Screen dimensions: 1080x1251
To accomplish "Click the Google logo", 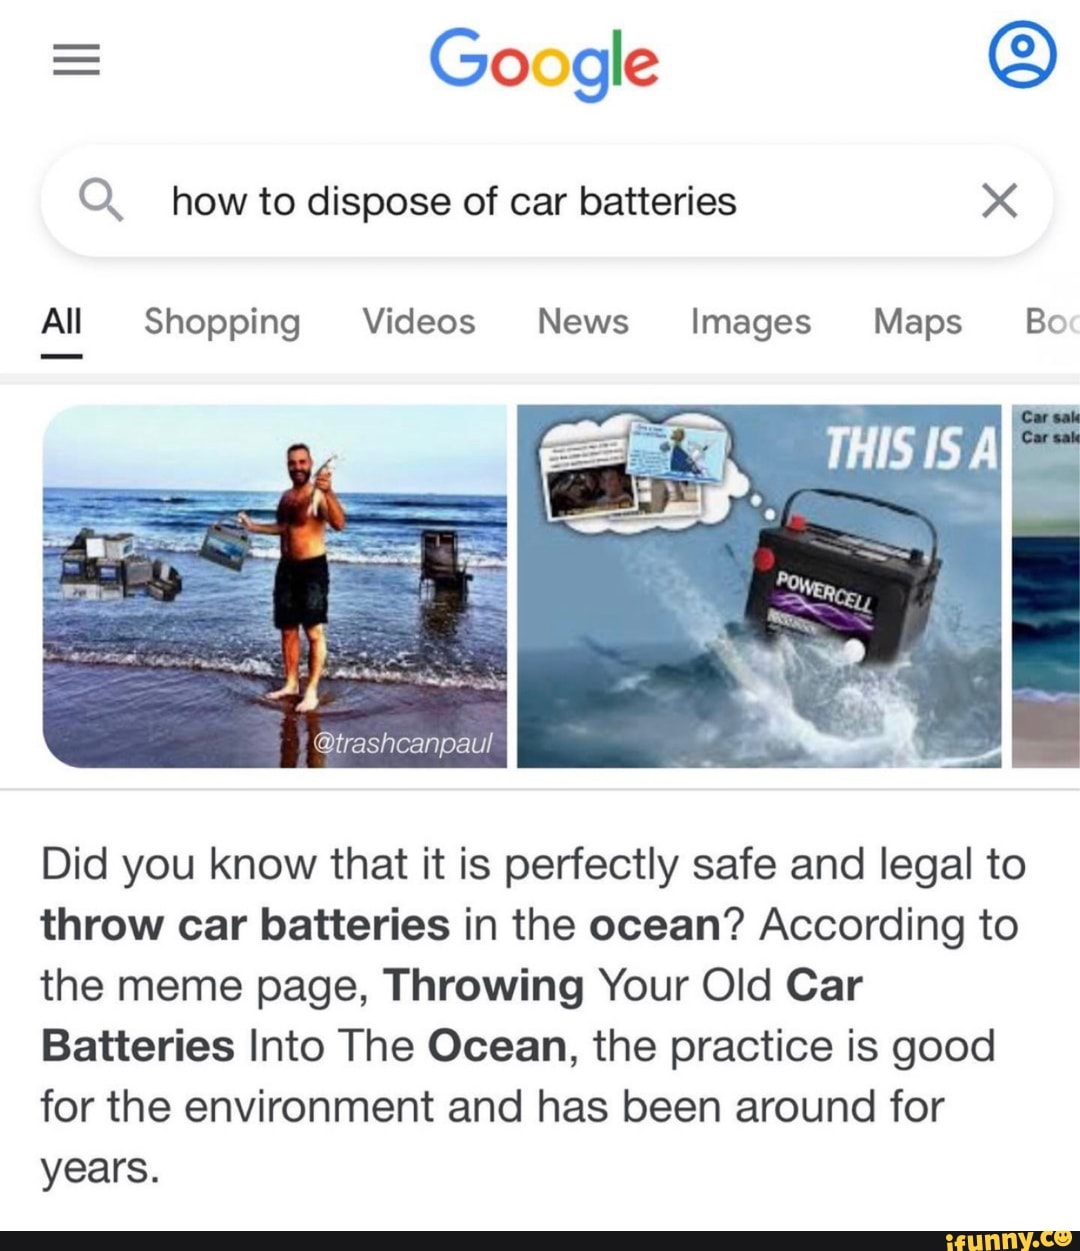I will (x=544, y=63).
